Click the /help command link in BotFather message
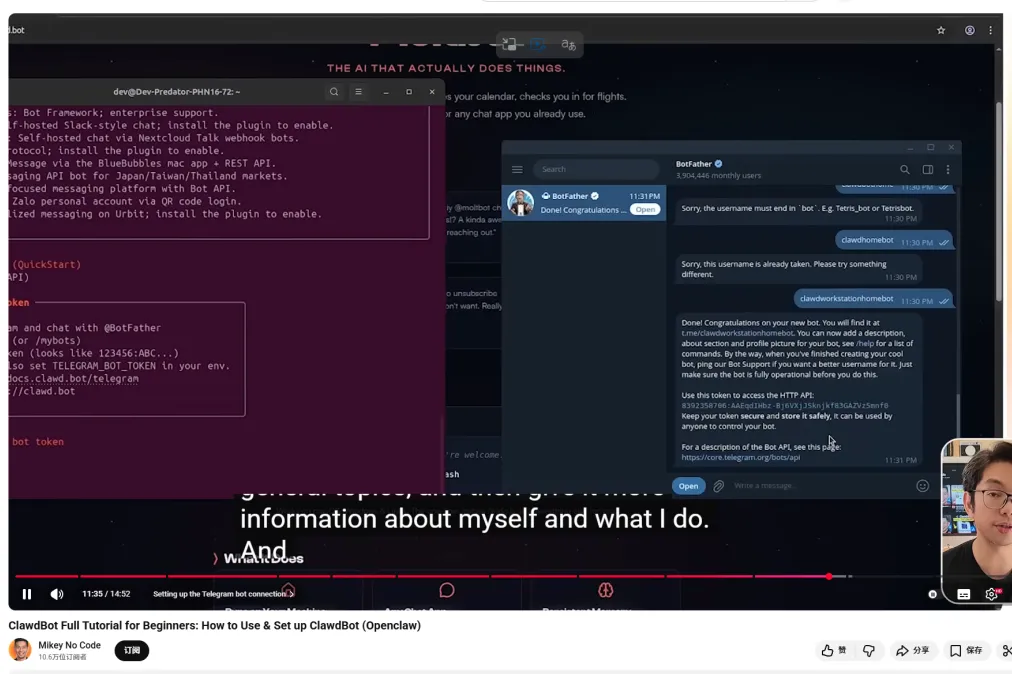This screenshot has width=1012, height=674. point(865,343)
